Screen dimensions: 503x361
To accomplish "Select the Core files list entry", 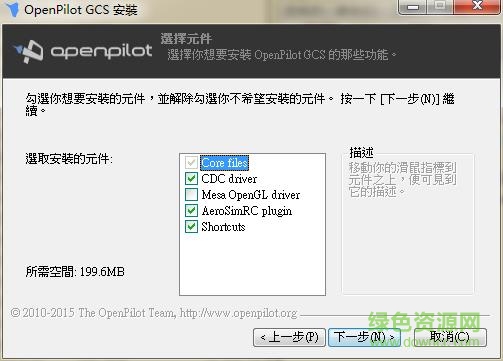I will click(224, 163).
